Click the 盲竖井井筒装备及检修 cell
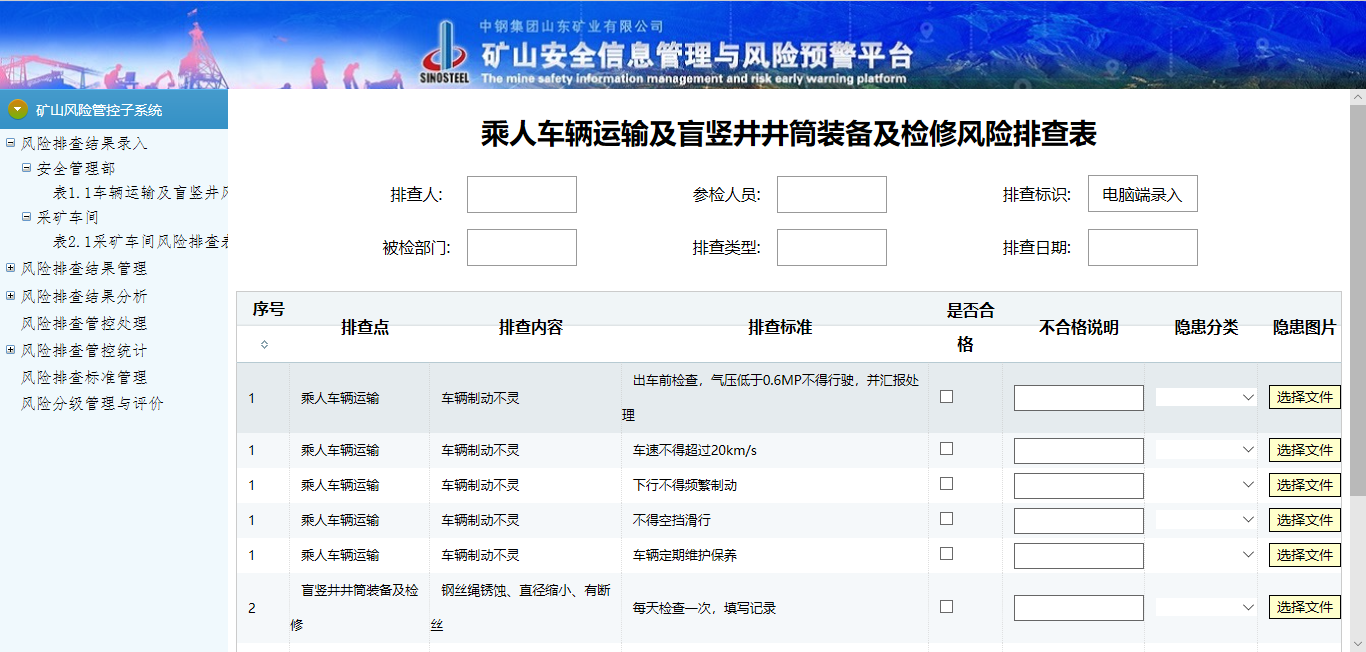1366x652 pixels. click(x=360, y=607)
